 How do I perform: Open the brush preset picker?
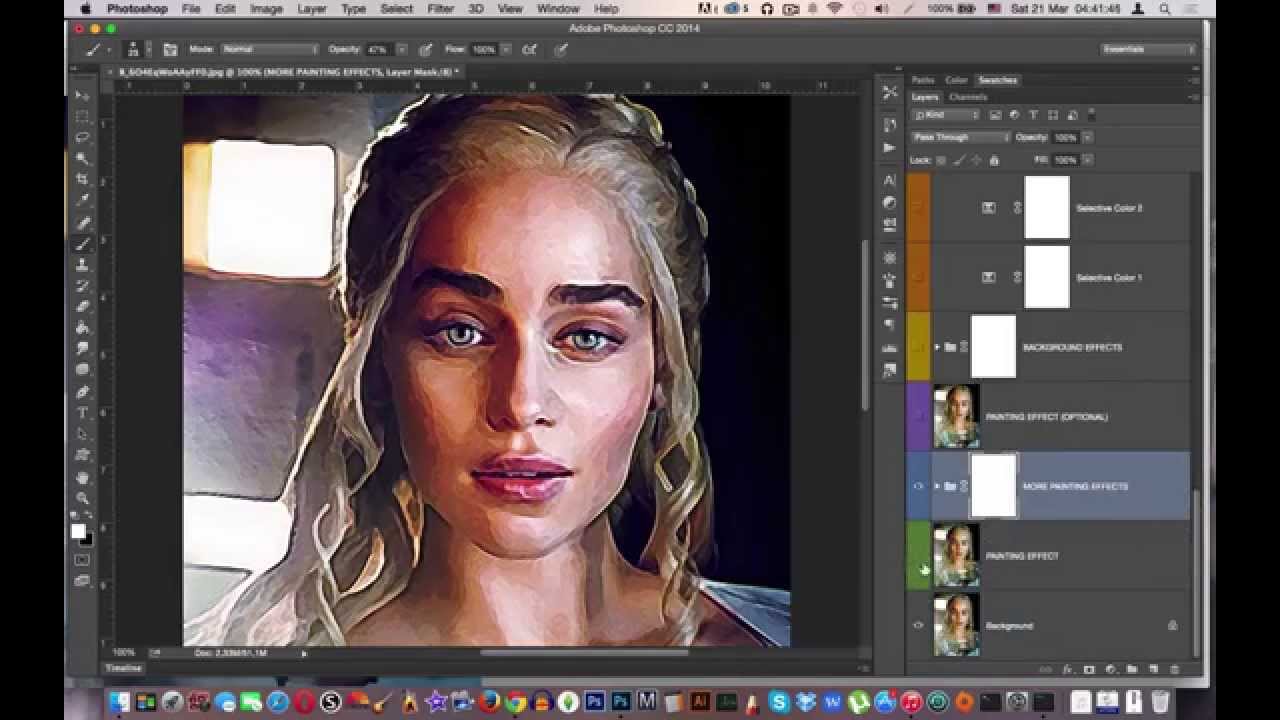coord(137,49)
